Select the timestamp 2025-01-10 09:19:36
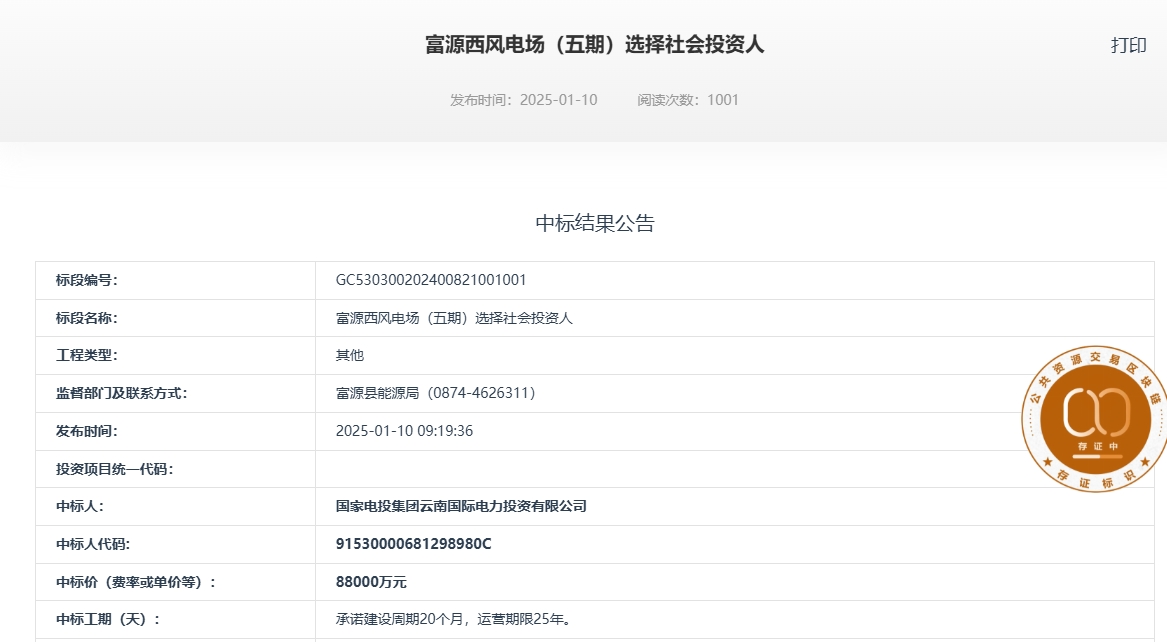1167x642 pixels. [x=404, y=431]
